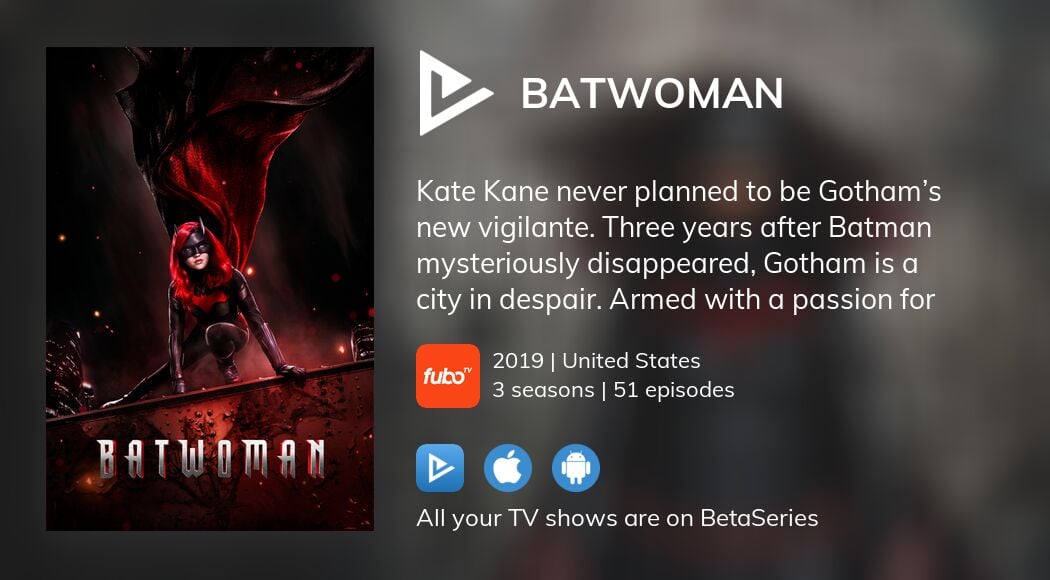Viewport: 1050px width, 580px height.
Task: Click the Batwoman logo text on the poster
Action: click(211, 459)
